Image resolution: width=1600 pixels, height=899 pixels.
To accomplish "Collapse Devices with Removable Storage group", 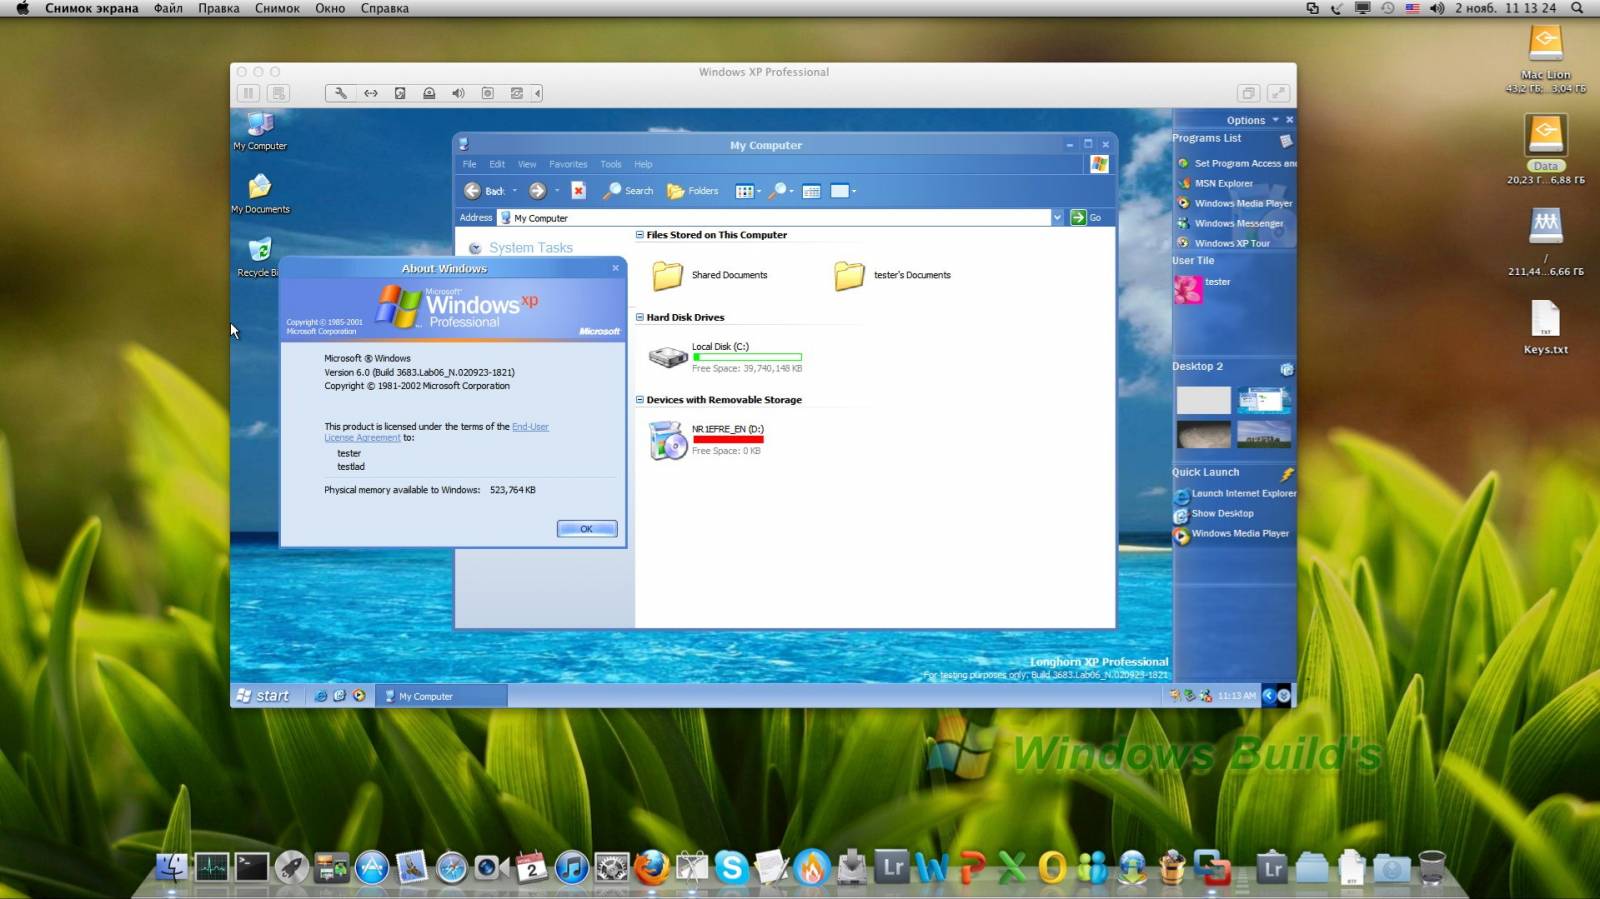I will 640,400.
